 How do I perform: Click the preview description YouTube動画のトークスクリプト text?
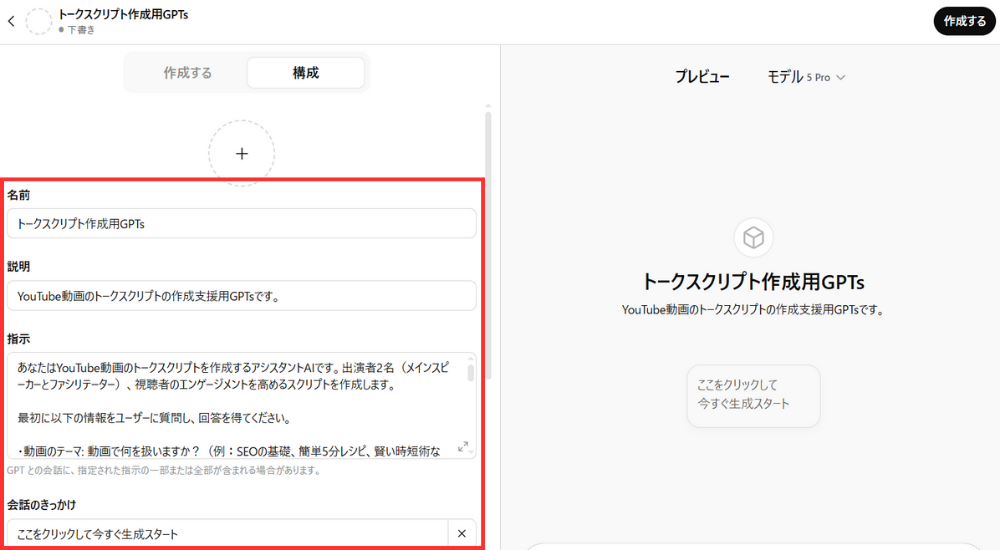pos(753,310)
